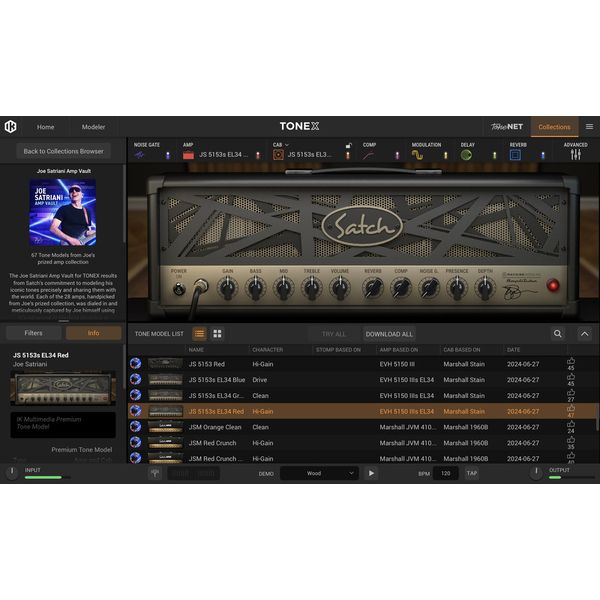This screenshot has width=600, height=600.
Task: Click the amp Presence knob
Action: coord(457,288)
